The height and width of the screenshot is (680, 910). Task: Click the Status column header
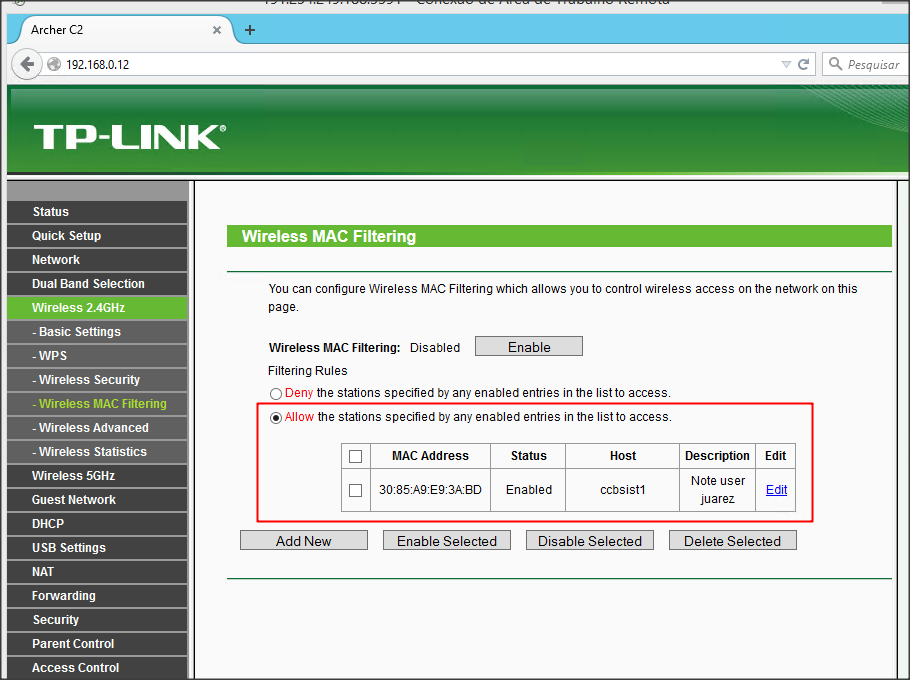[x=528, y=456]
